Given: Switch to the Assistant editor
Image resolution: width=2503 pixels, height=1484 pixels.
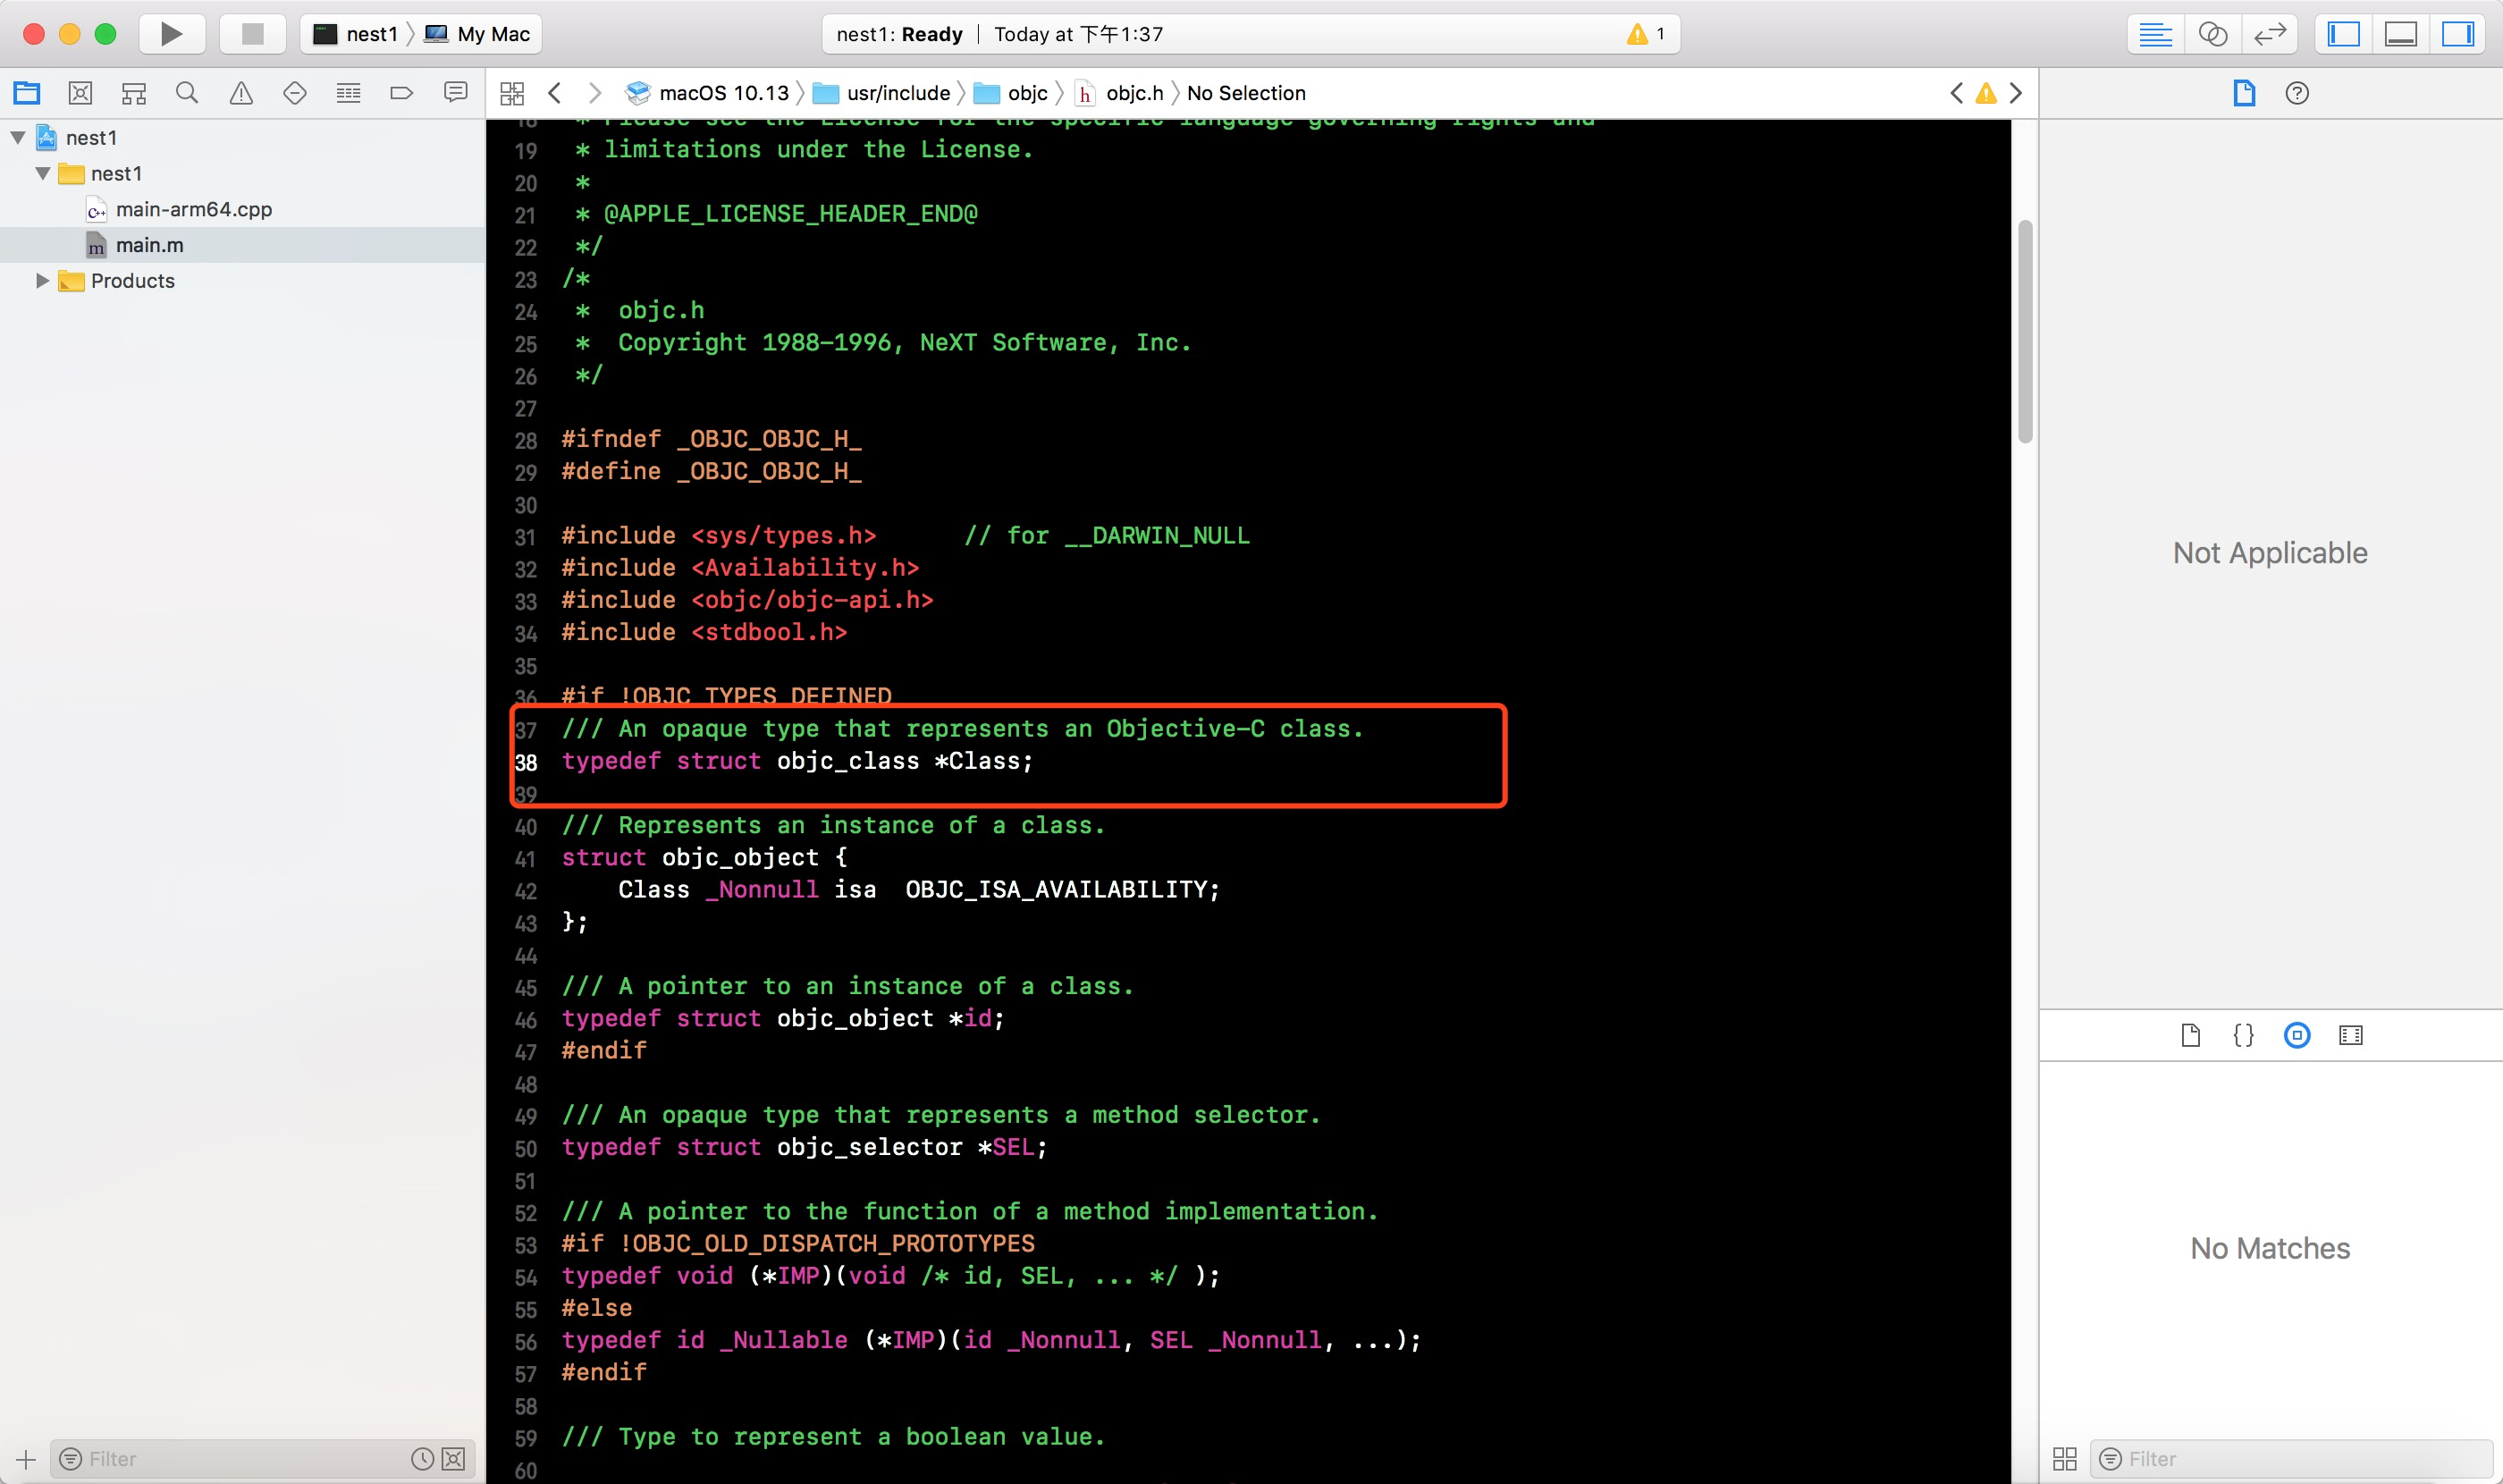Looking at the screenshot, I should (2212, 34).
